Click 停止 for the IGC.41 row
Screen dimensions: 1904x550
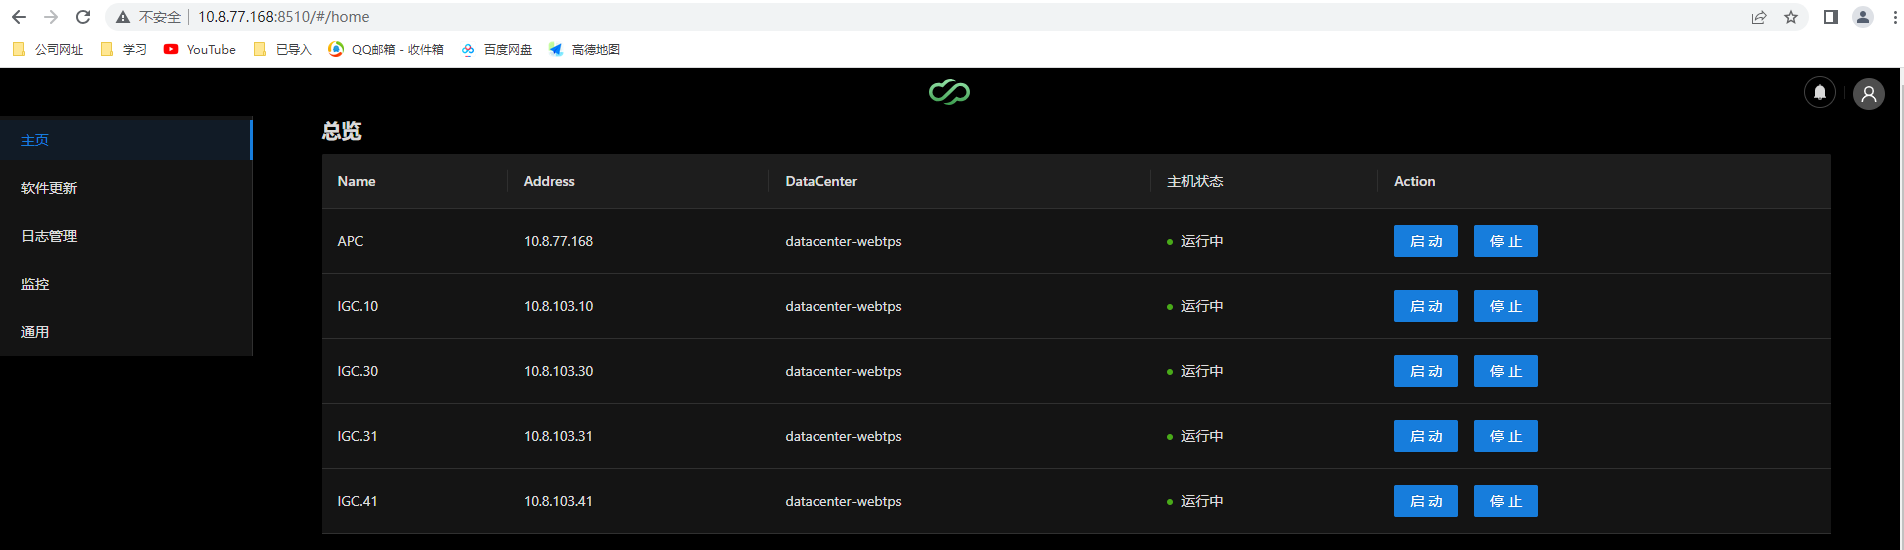tap(1505, 501)
